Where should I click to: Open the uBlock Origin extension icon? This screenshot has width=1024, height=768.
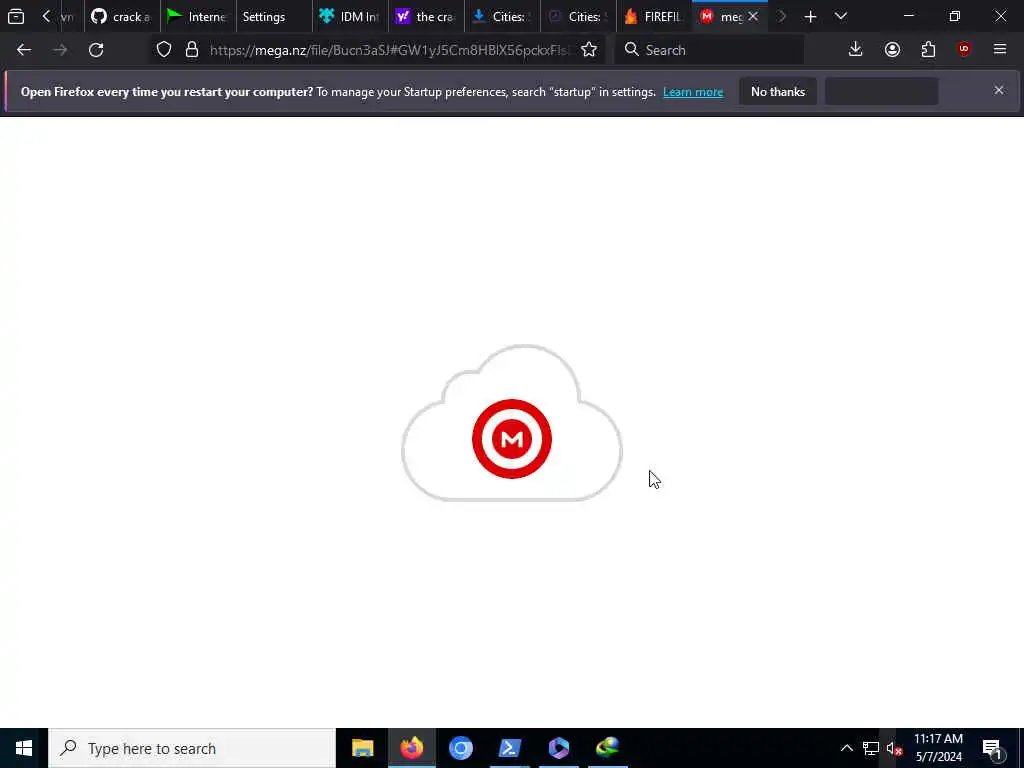point(964,50)
